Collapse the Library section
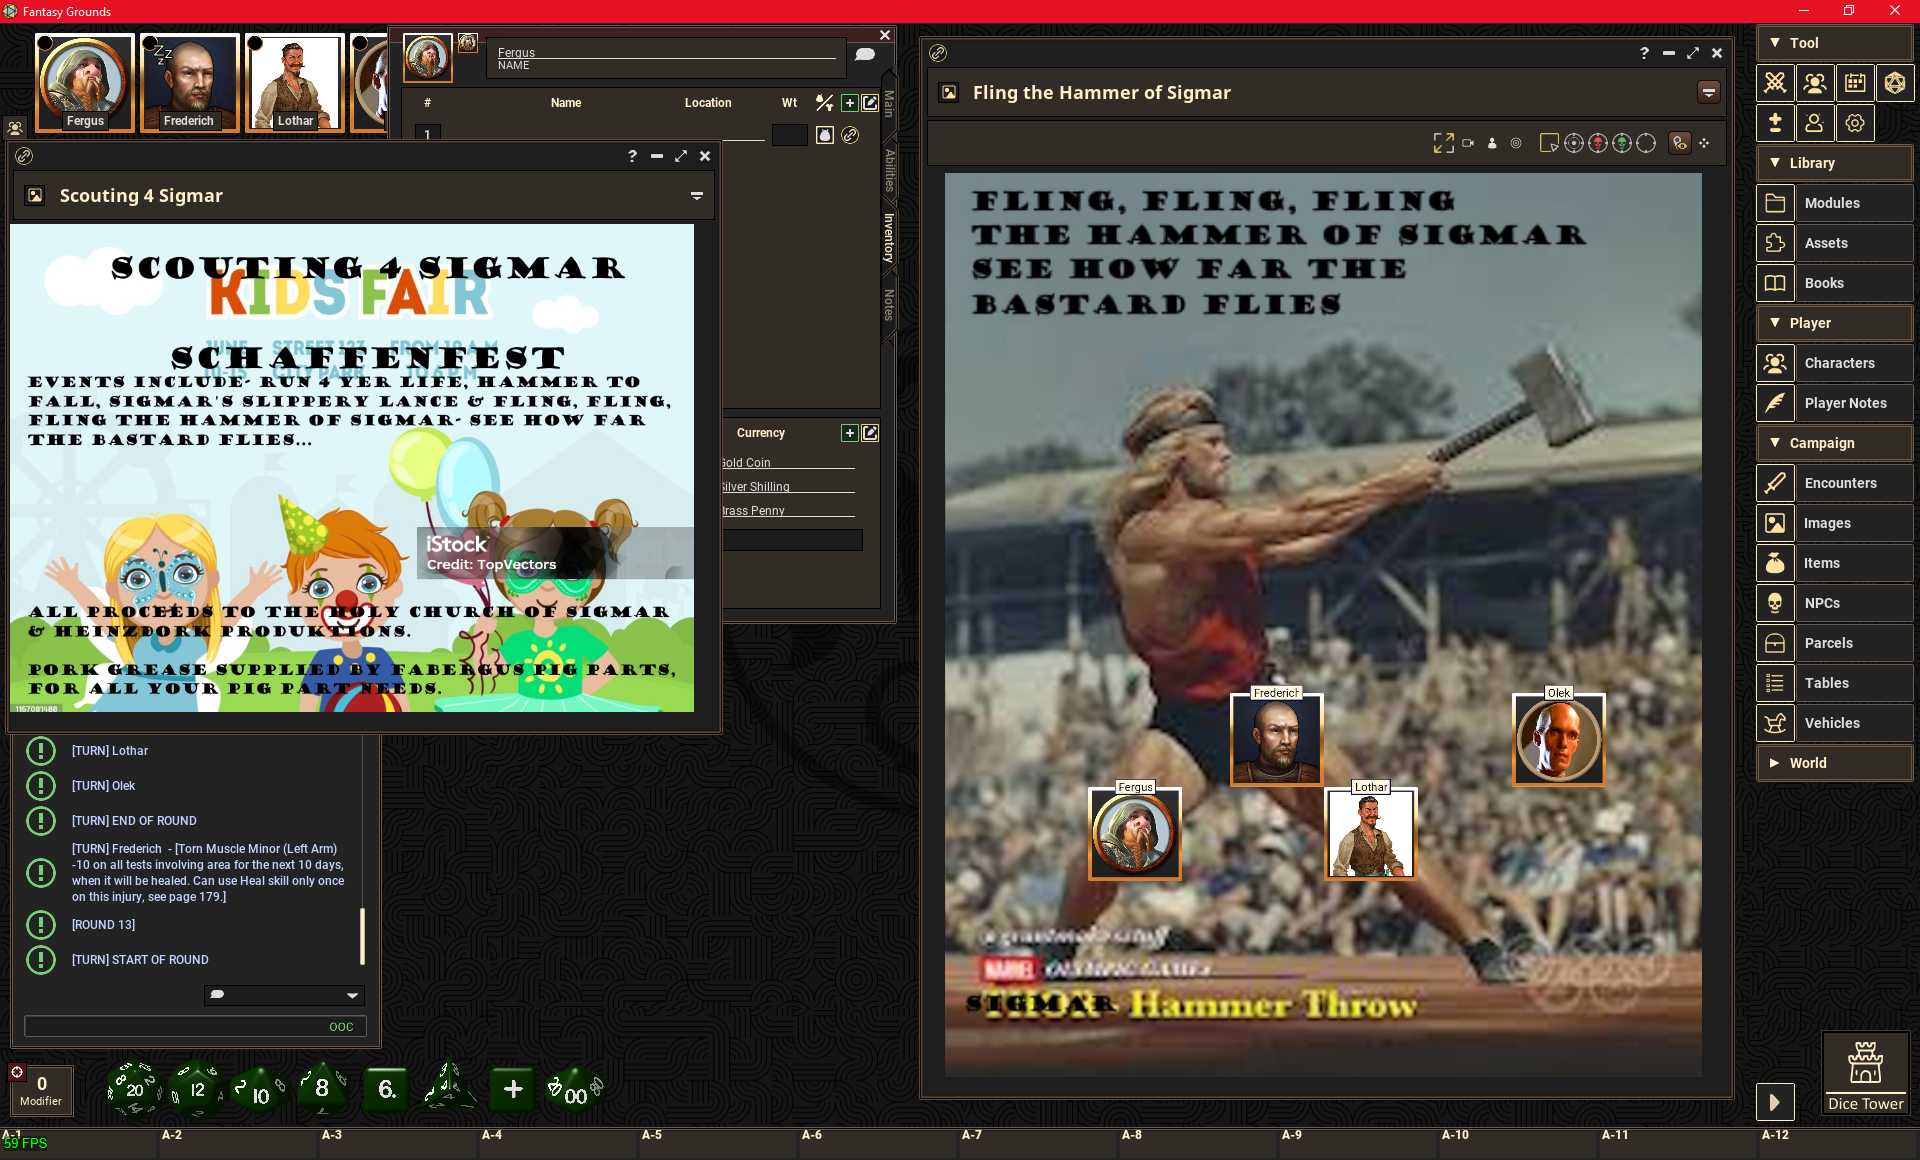Screen dimensions: 1920x1160 (1834, 163)
